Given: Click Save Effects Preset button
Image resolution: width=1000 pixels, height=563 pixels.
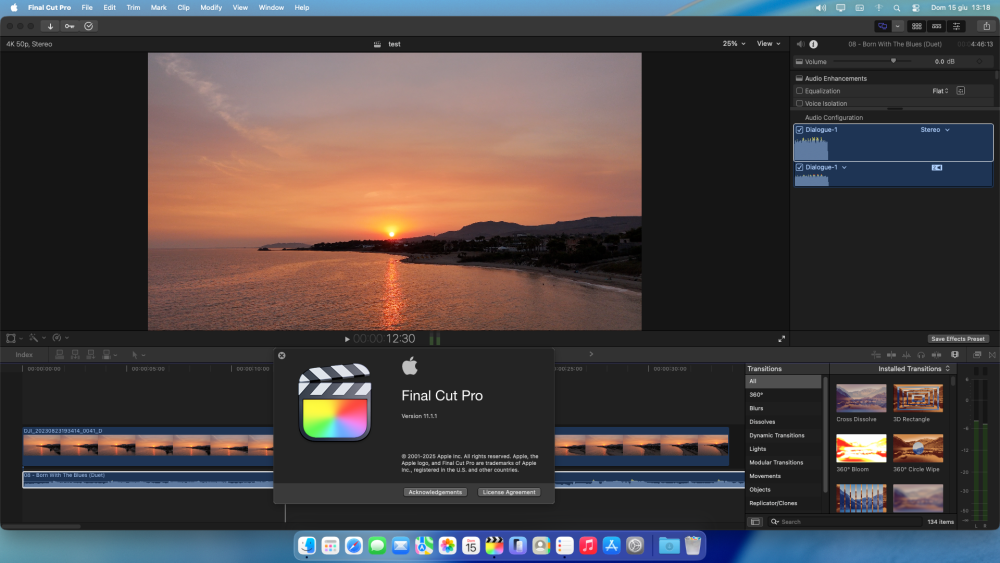Looking at the screenshot, I should [x=958, y=339].
